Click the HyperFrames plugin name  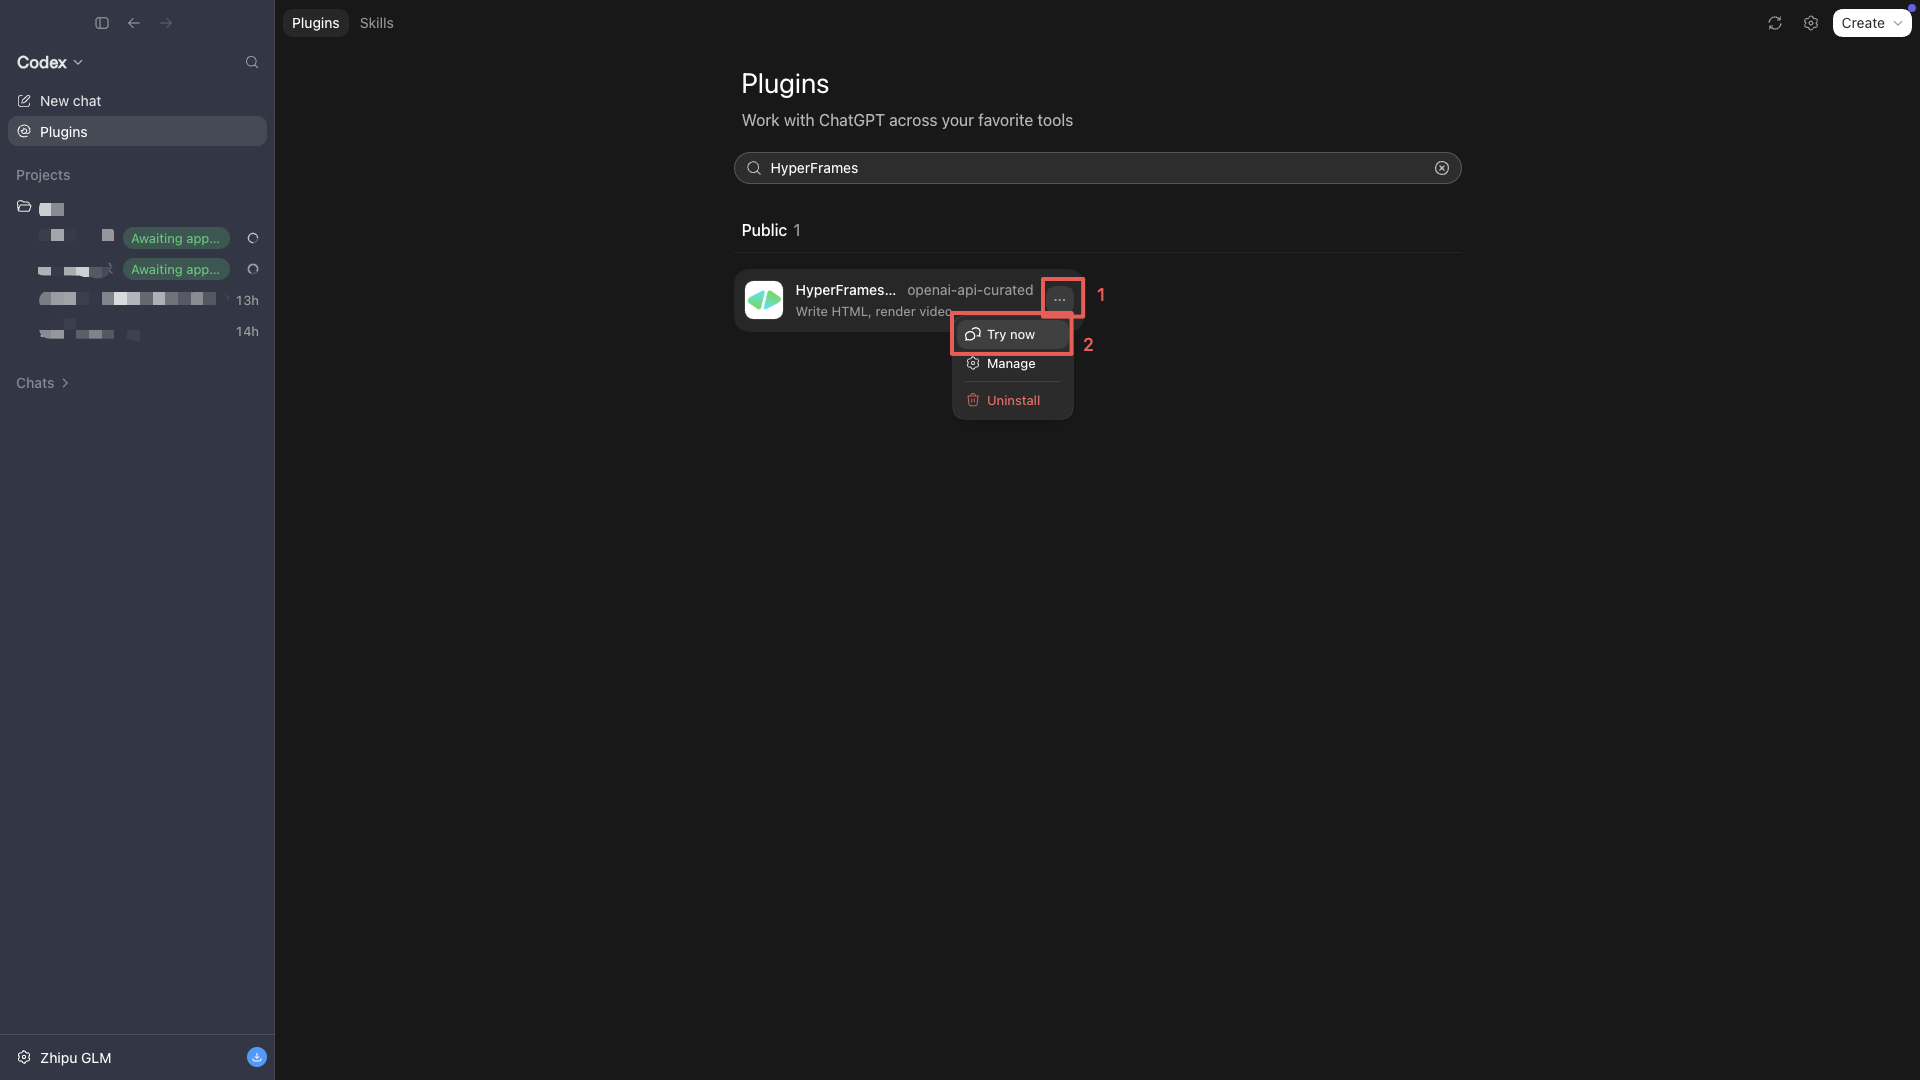coord(845,290)
